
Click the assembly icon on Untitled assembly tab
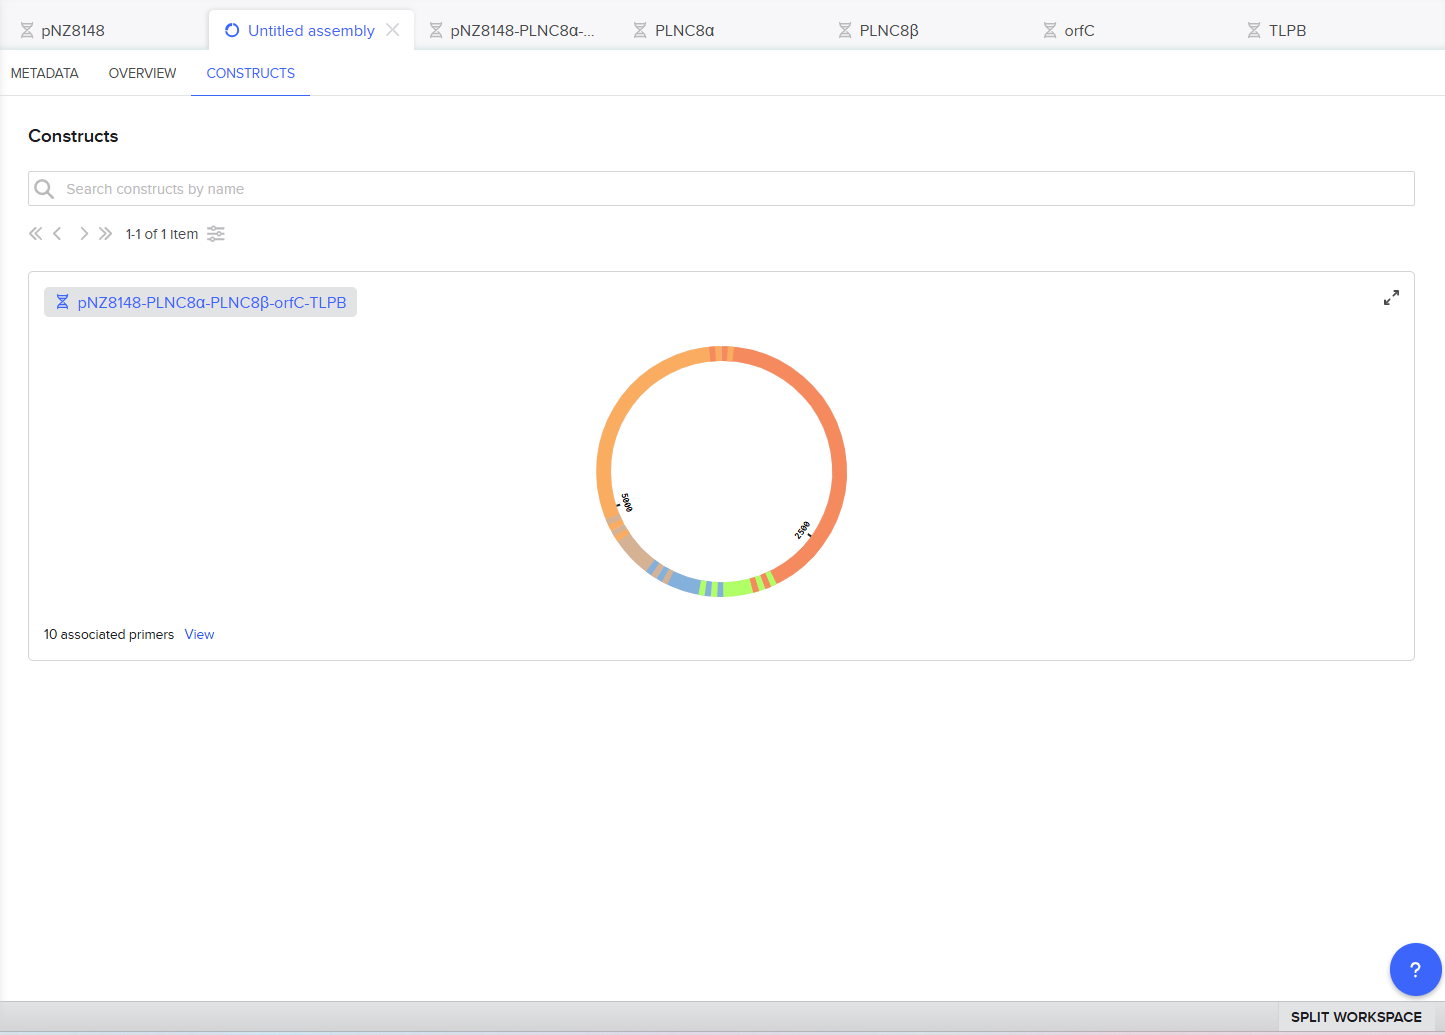232,30
